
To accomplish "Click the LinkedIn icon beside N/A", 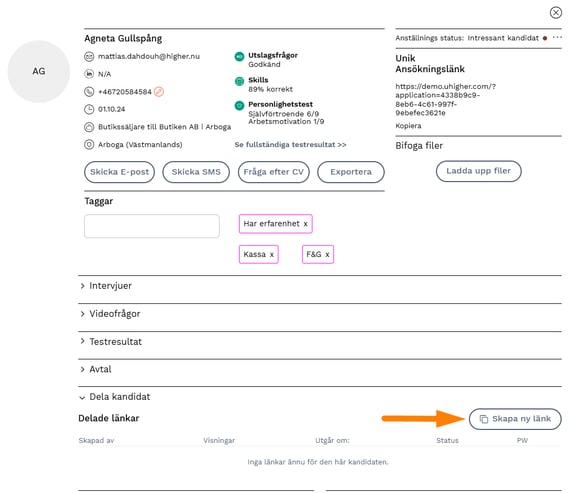I will point(89,74).
